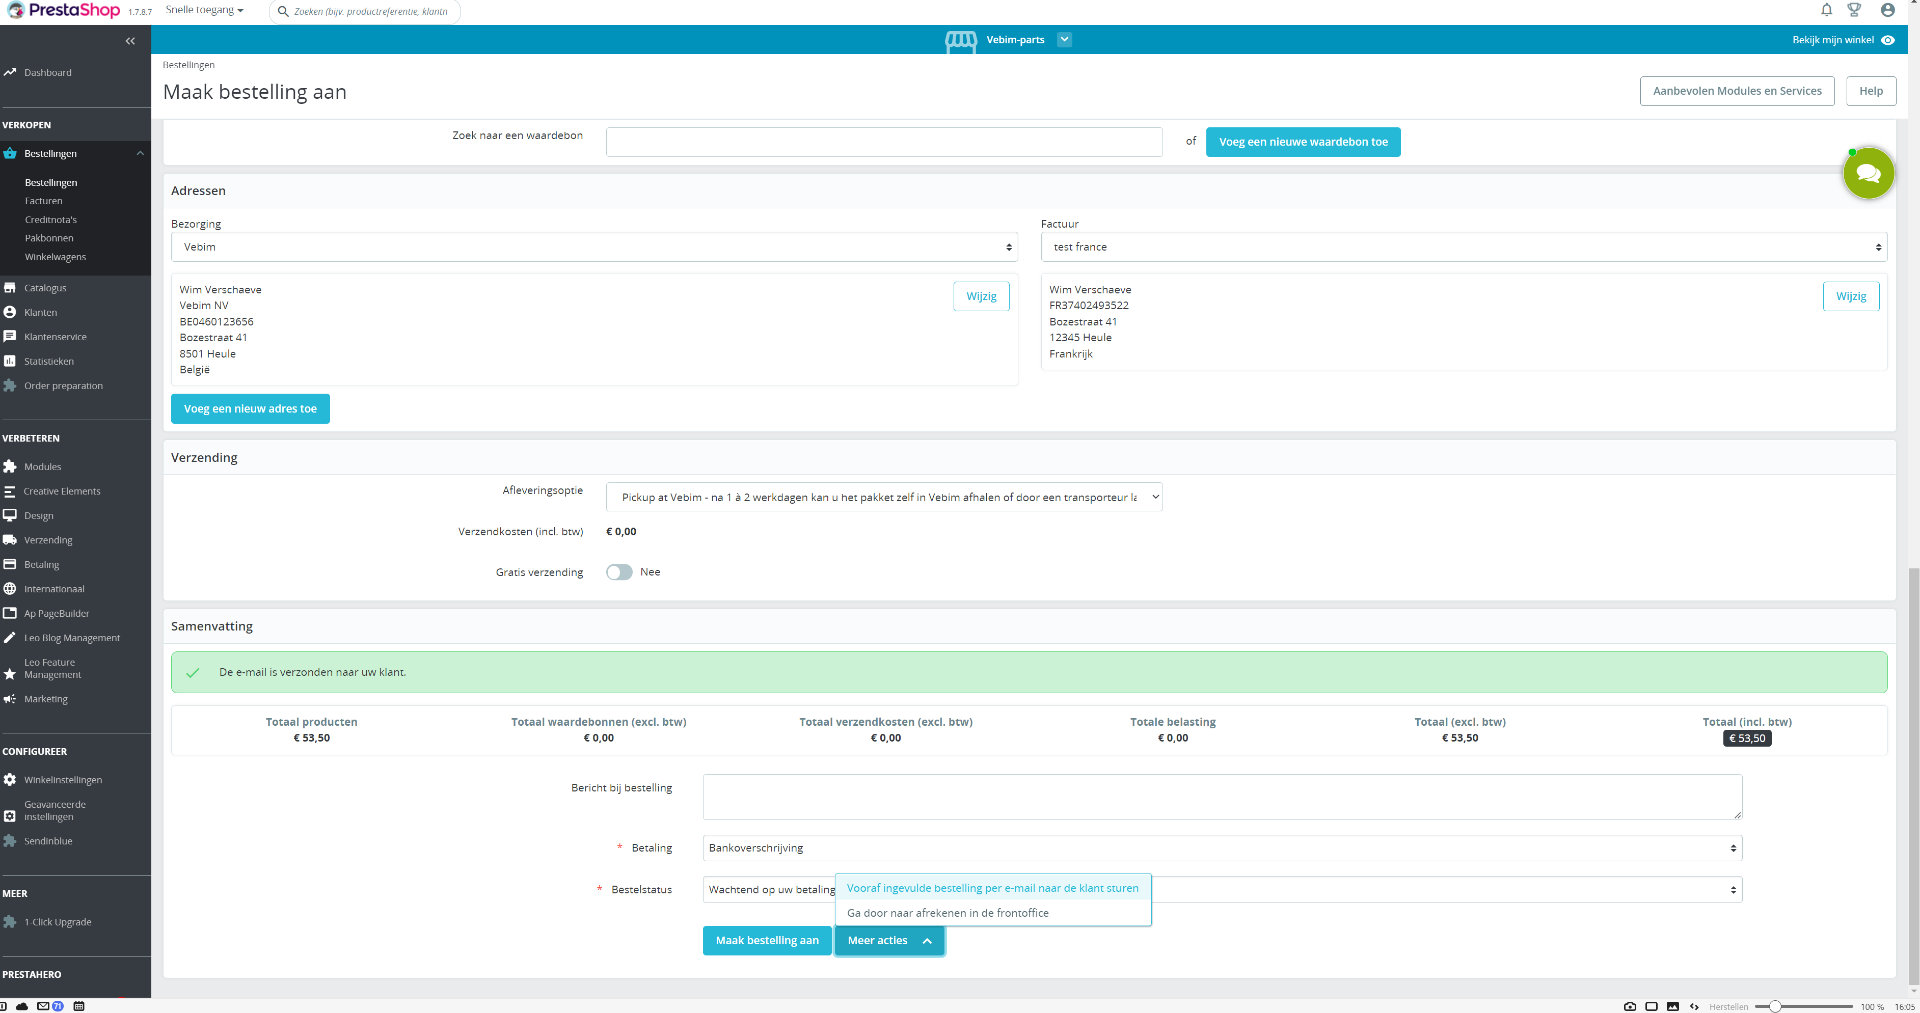Click the image icon in the status bar
The width and height of the screenshot is (1920, 1013).
point(1673,1006)
